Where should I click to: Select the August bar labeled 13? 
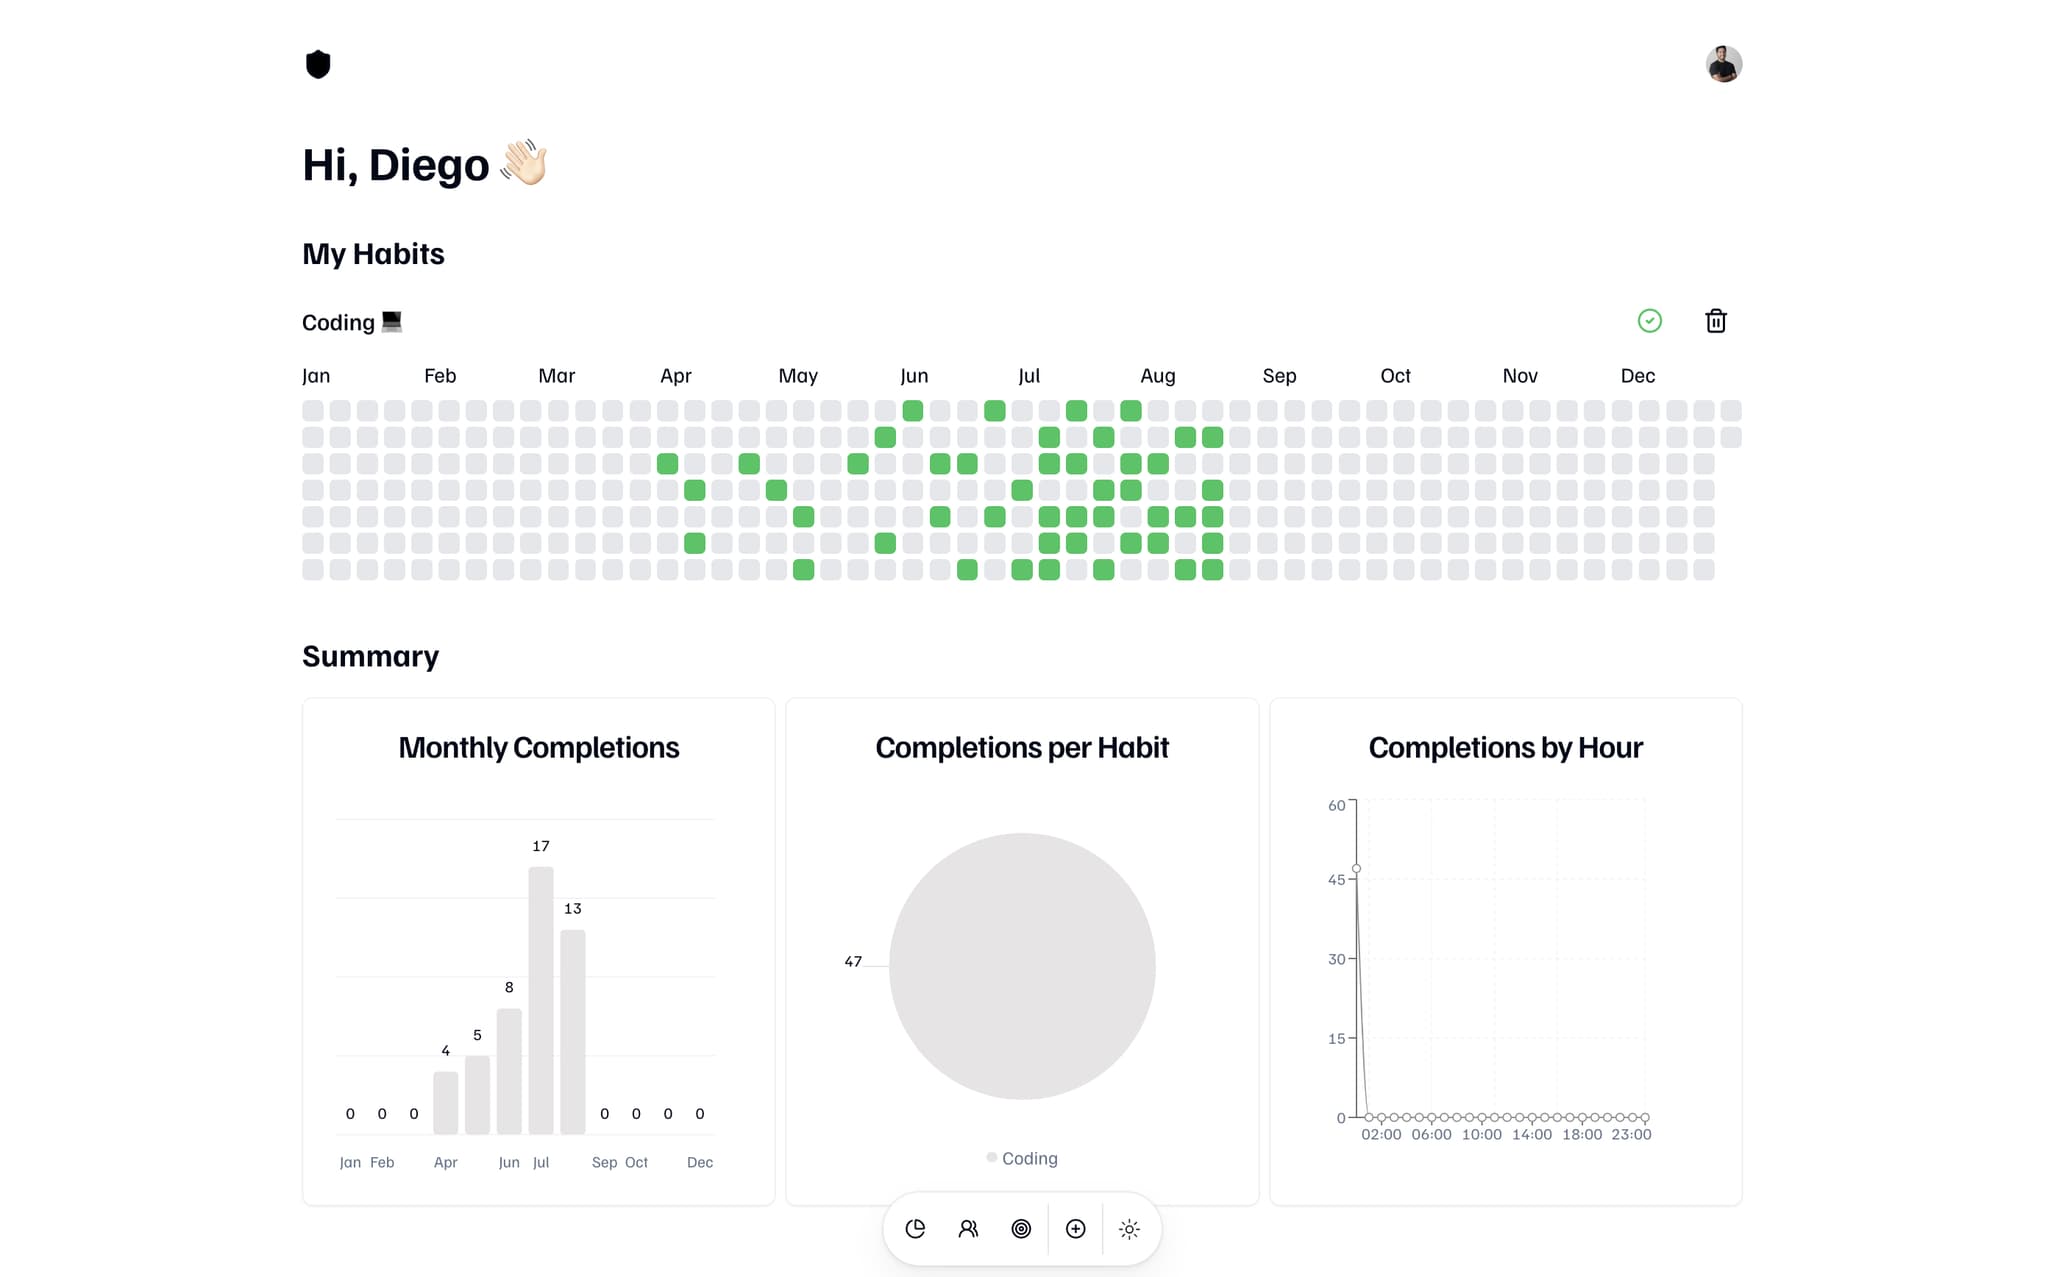click(x=573, y=1032)
